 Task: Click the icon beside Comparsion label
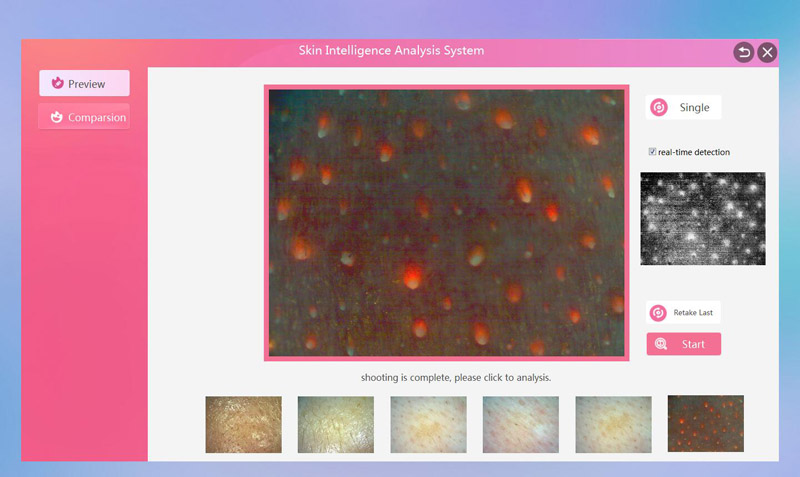pyautogui.click(x=57, y=117)
